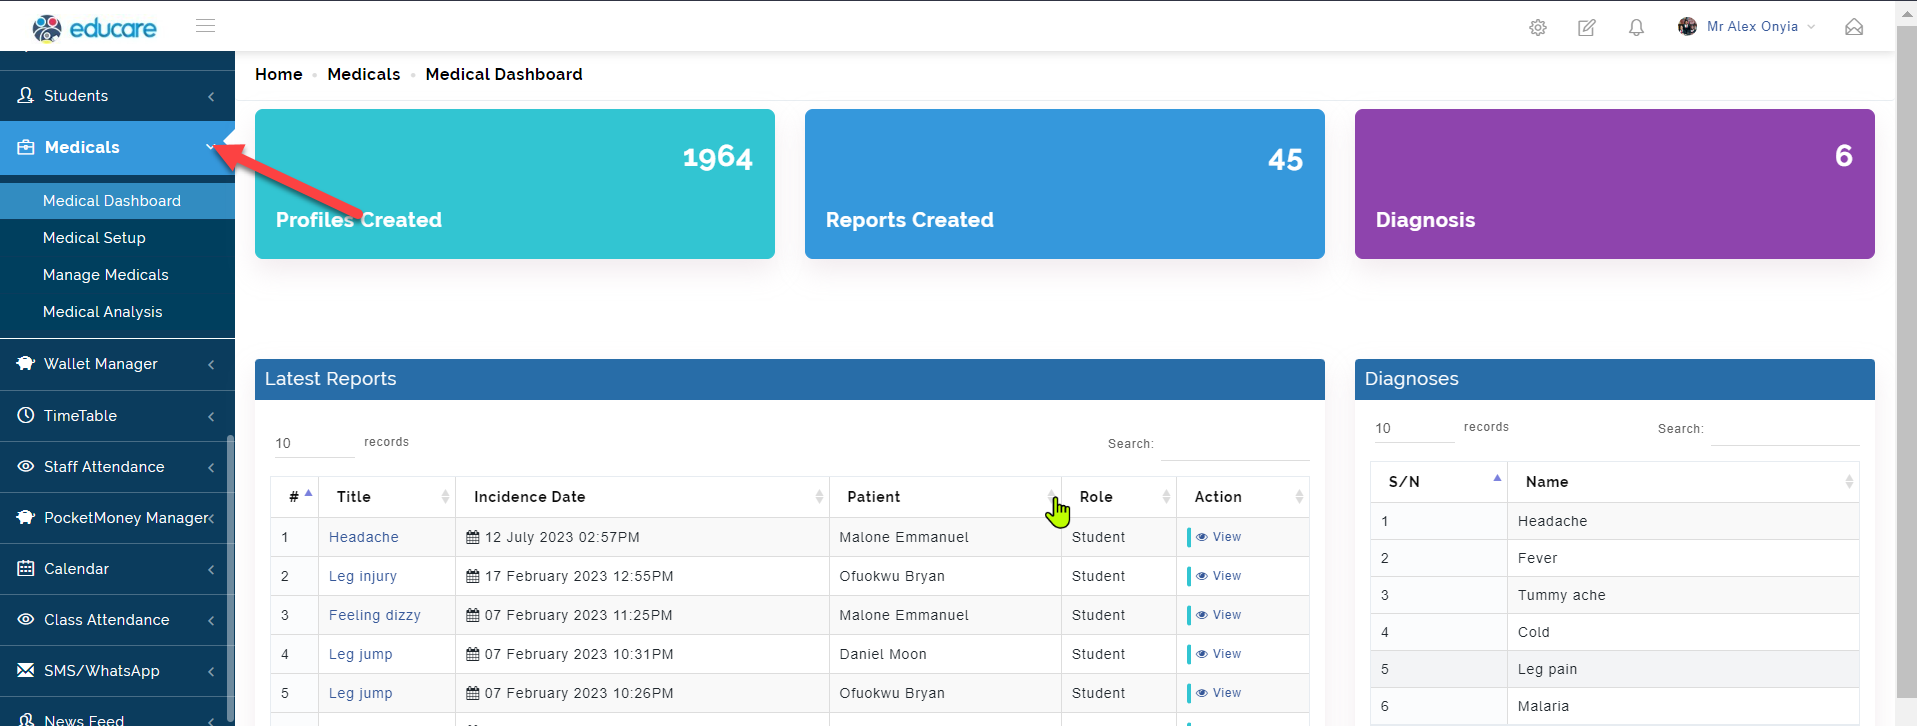Image resolution: width=1917 pixels, height=726 pixels.
Task: View Daniel Moon's Leg jump report
Action: click(1218, 654)
